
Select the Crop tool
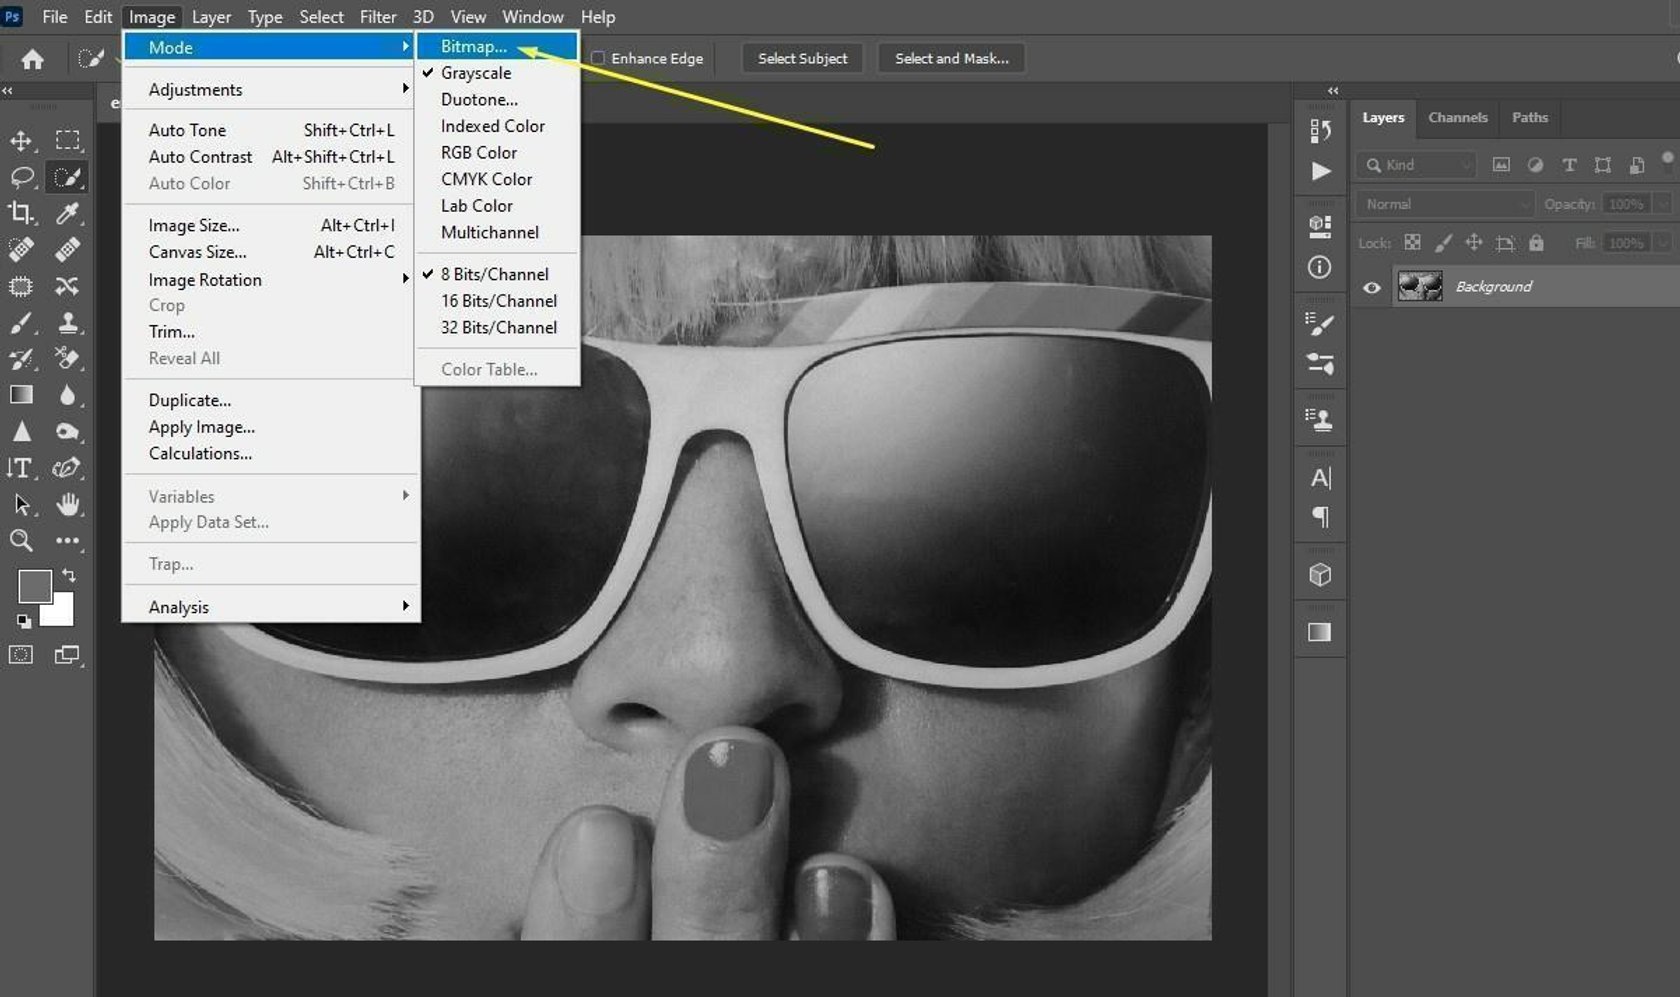(22, 213)
